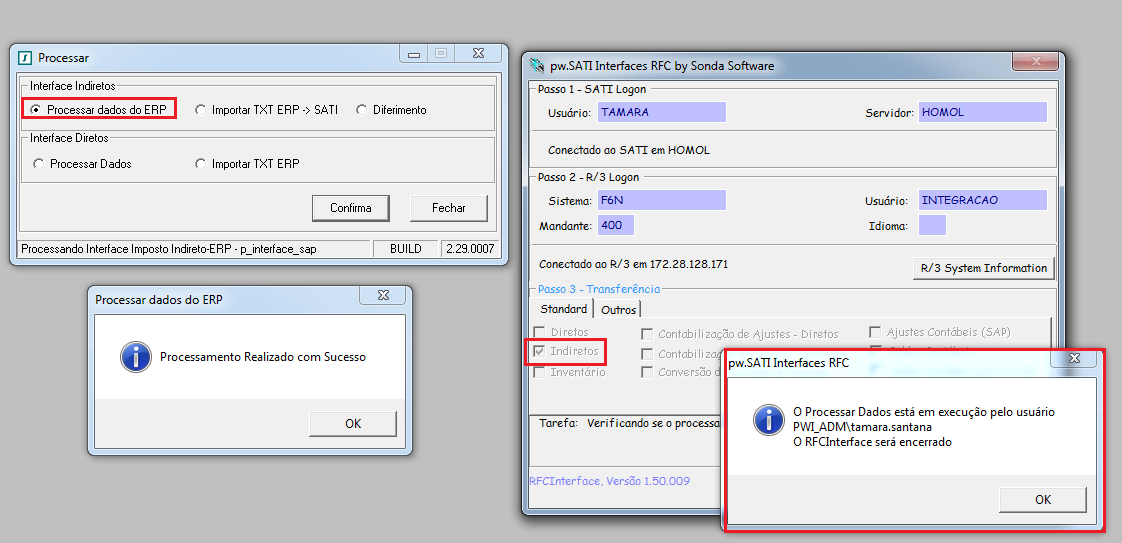Viewport: 1122px width, 543px height.
Task: Click the Passo 2 - R/3 Logon label
Action: point(588,177)
